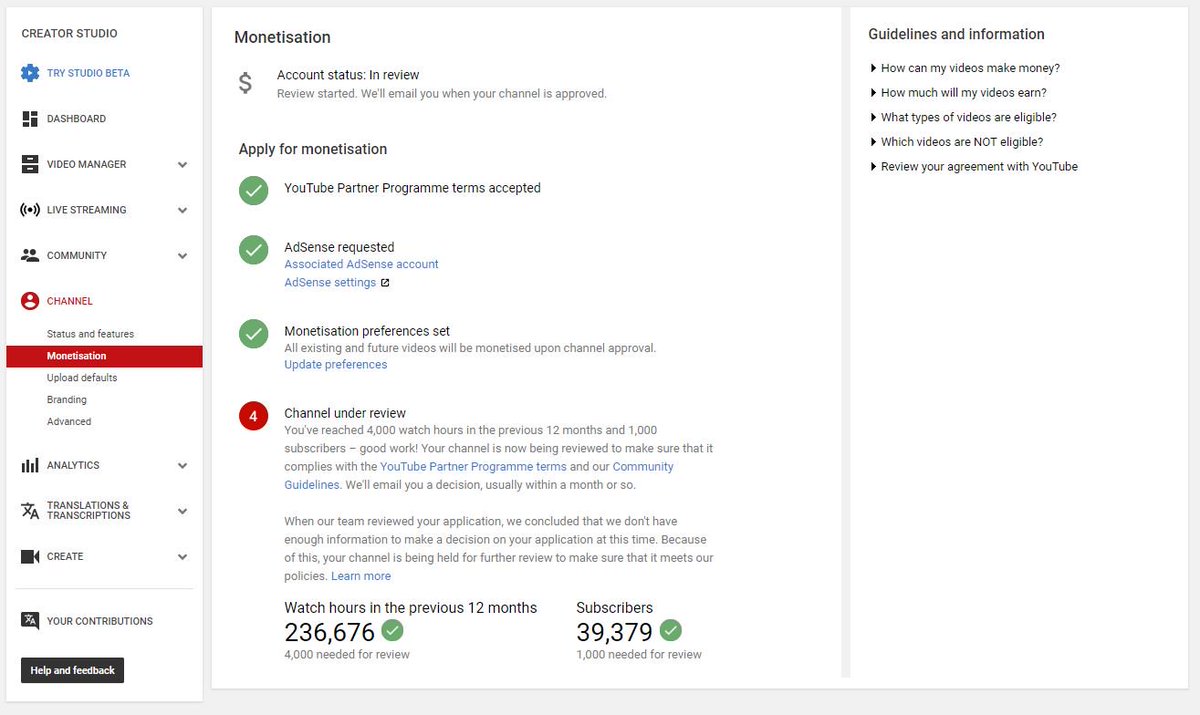Click the 'Guidelines and information' heading
This screenshot has width=1200, height=715.
[x=956, y=34]
